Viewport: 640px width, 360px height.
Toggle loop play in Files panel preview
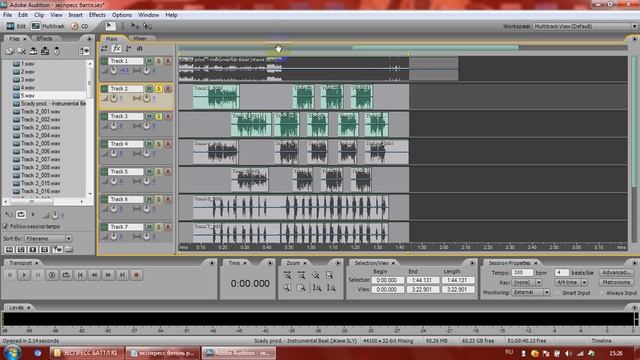tap(21, 215)
